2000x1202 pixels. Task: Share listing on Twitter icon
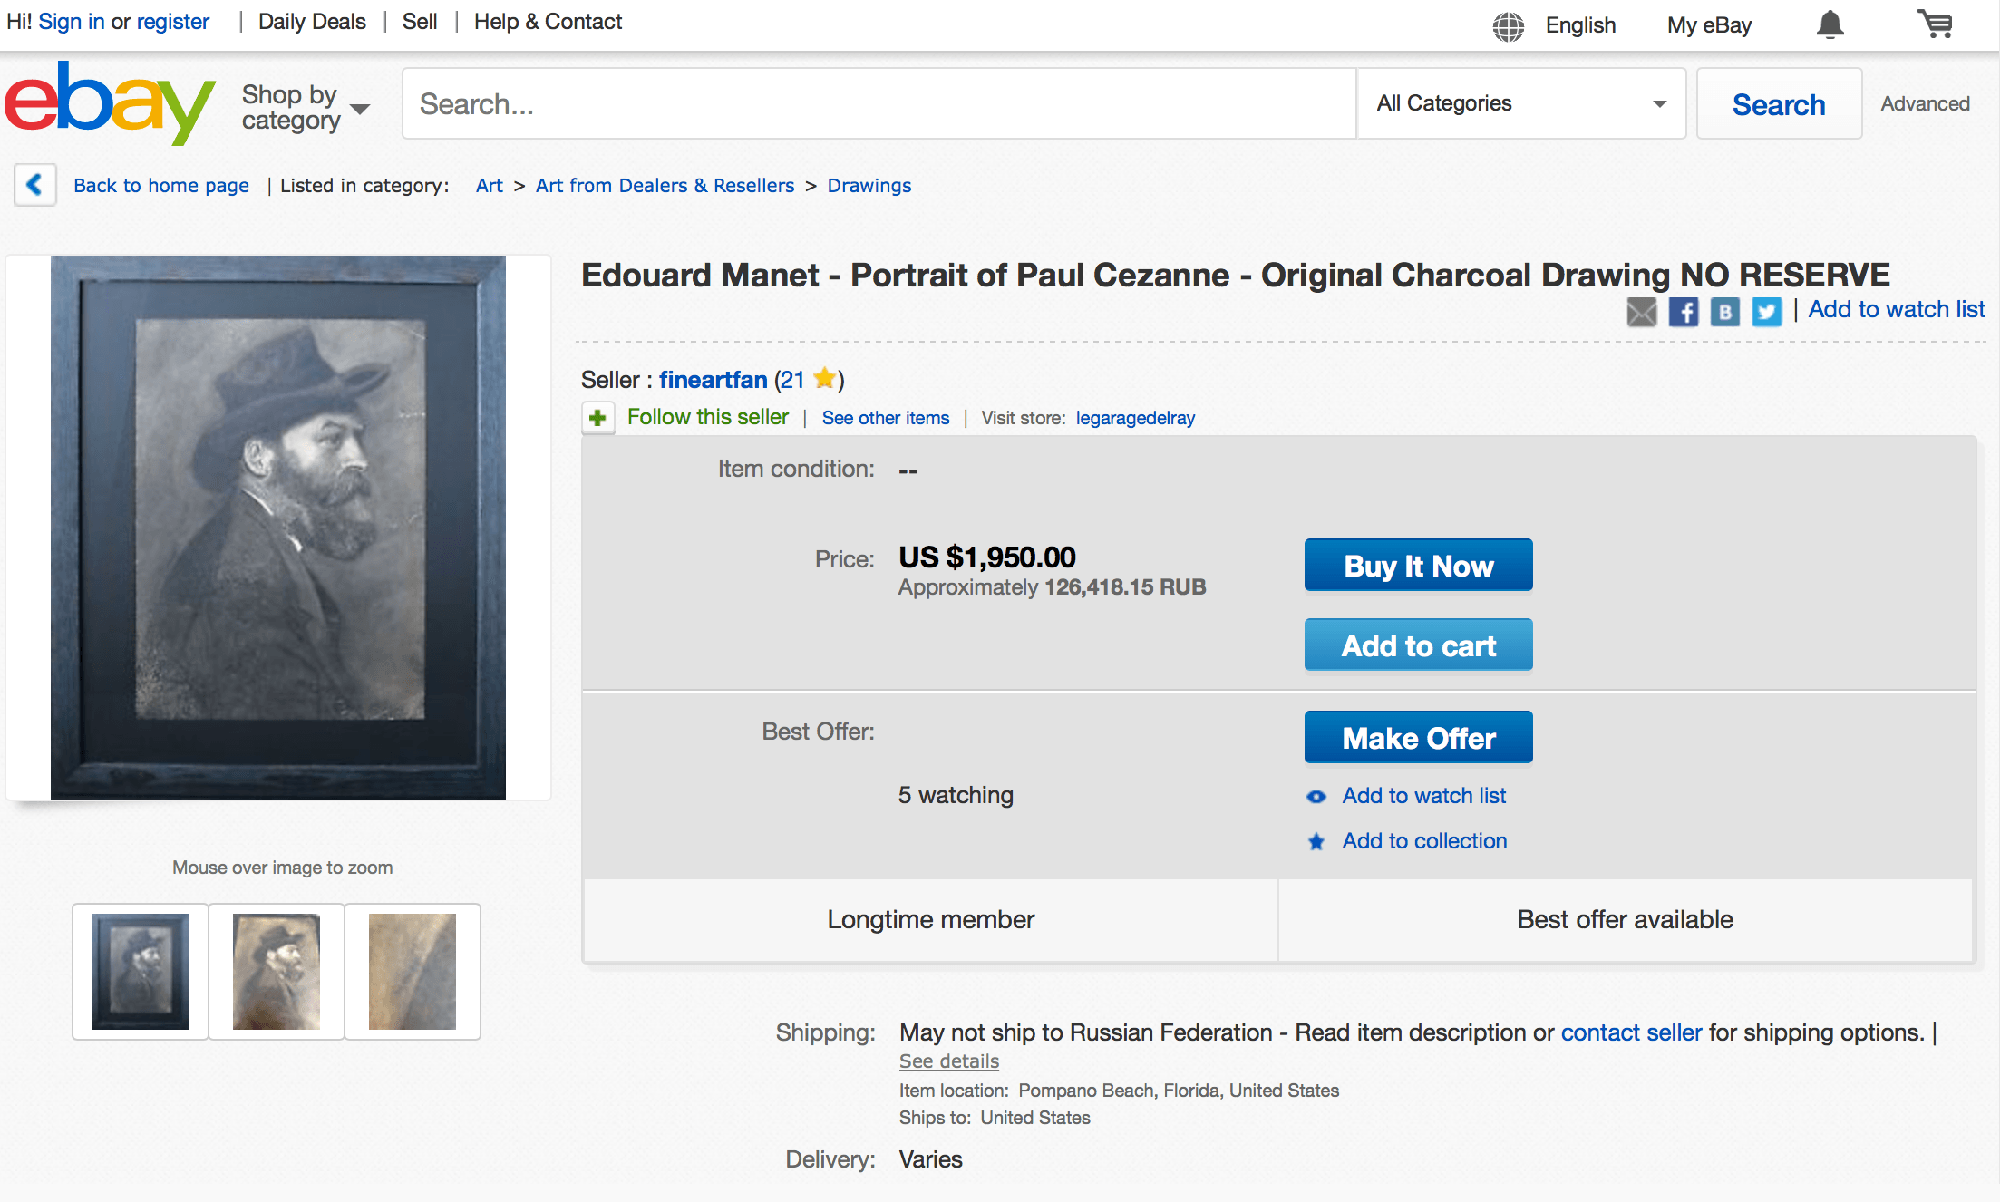coord(1766,312)
